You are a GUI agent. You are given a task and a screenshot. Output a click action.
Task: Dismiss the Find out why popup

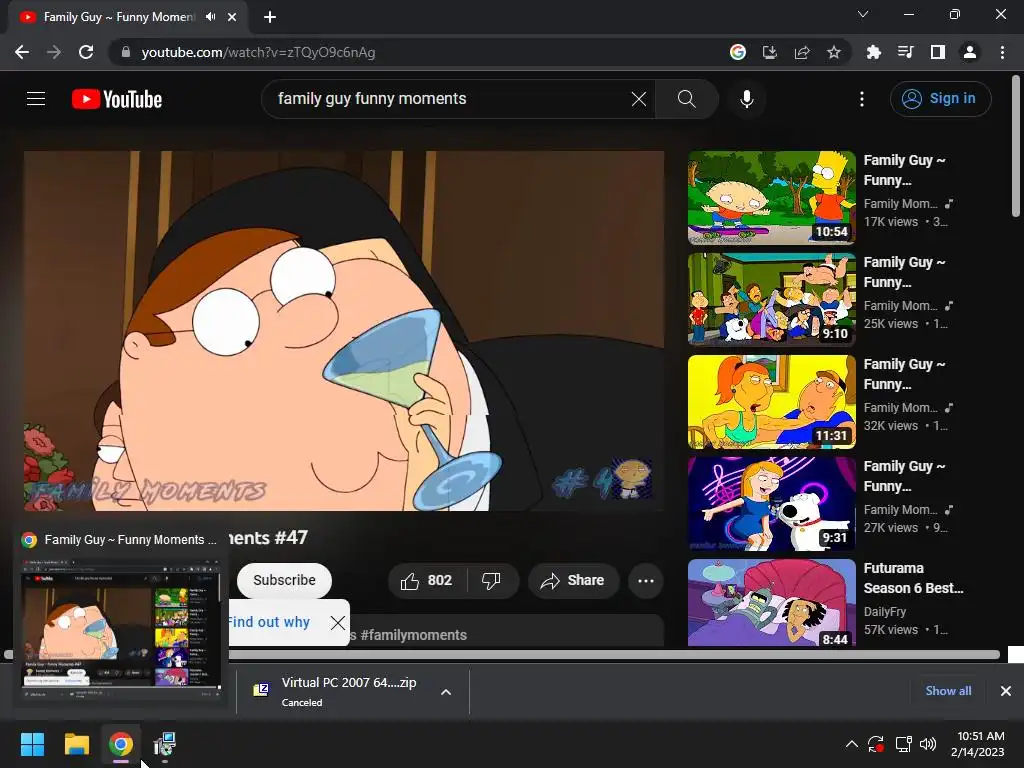[338, 622]
